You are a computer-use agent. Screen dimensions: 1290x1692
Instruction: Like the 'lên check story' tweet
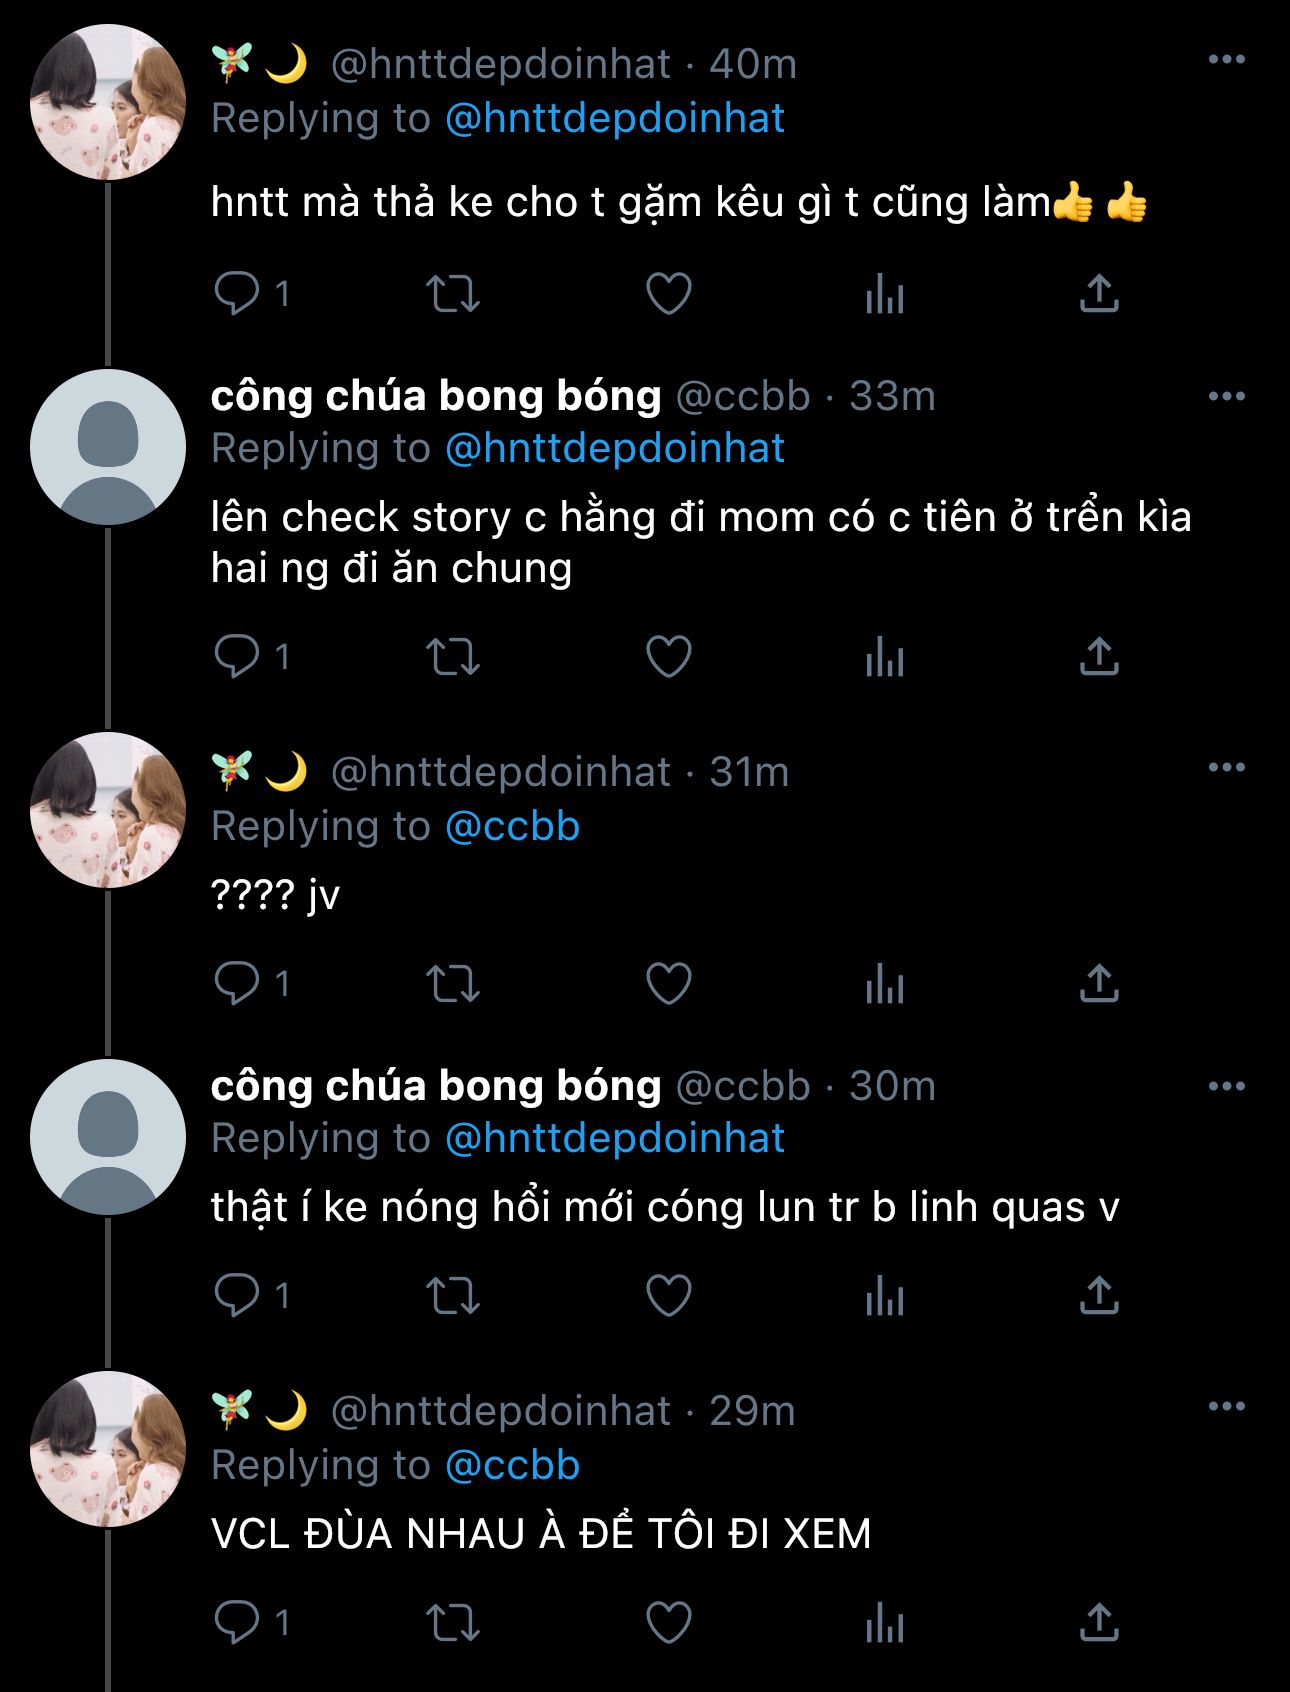(668, 657)
